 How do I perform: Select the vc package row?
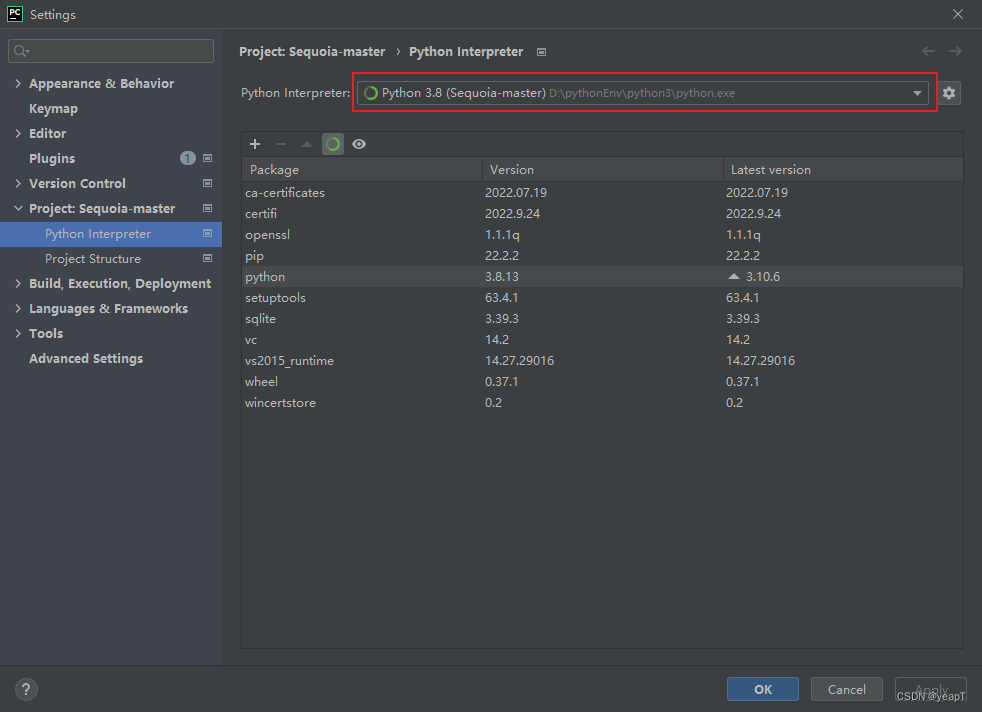[x=602, y=339]
